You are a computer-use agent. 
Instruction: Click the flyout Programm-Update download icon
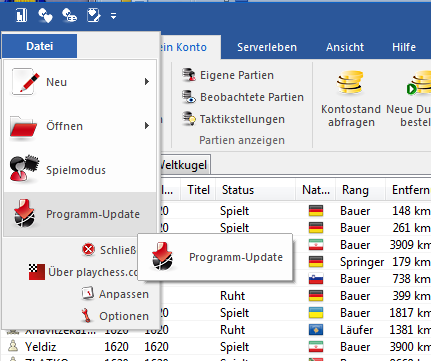pyautogui.click(x=162, y=256)
